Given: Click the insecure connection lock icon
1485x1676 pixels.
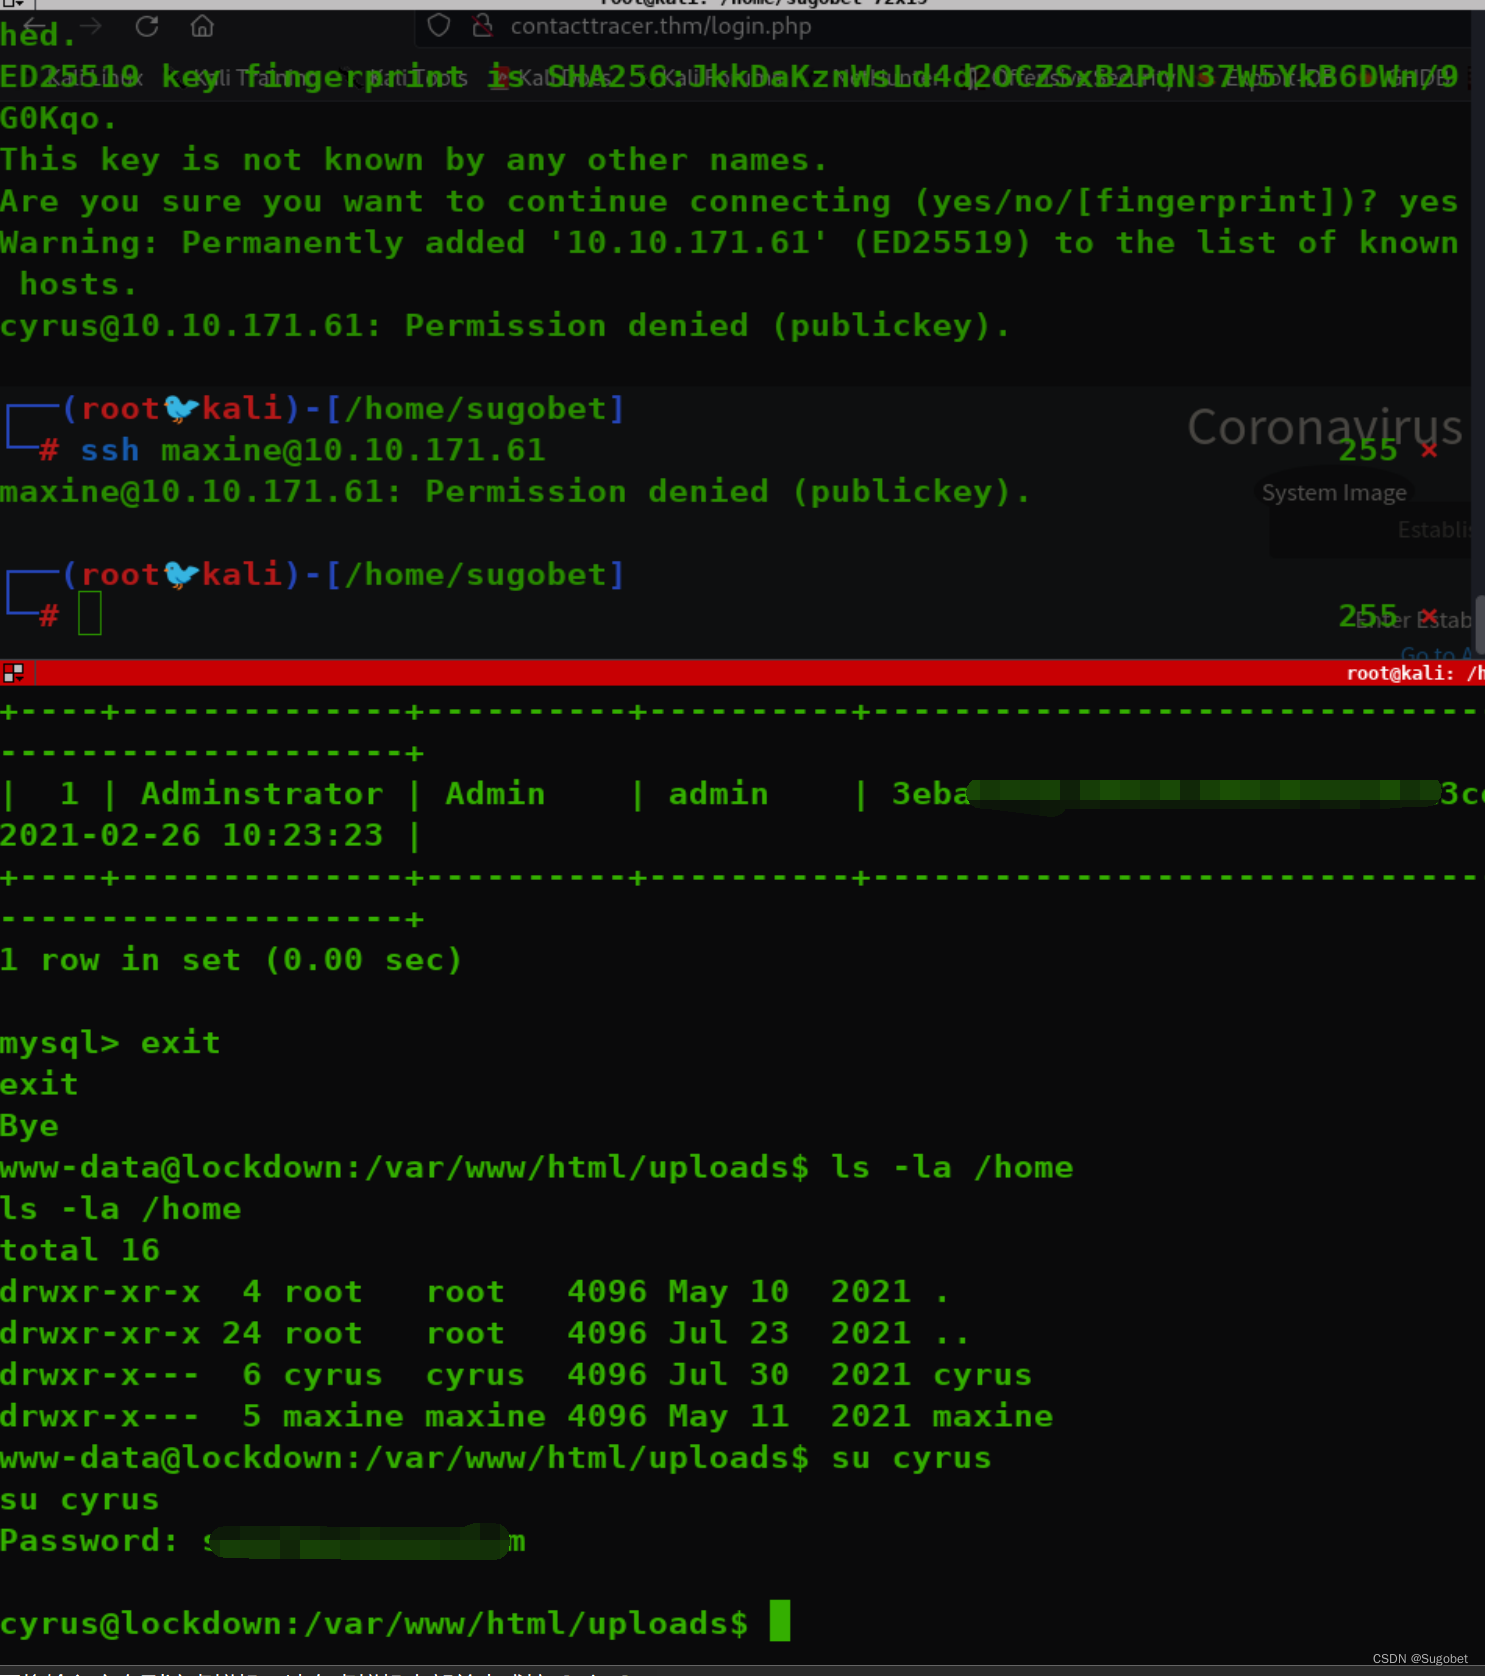Looking at the screenshot, I should [483, 26].
